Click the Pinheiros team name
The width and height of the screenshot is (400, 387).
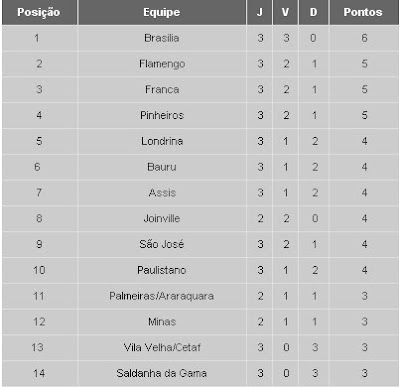click(x=162, y=115)
